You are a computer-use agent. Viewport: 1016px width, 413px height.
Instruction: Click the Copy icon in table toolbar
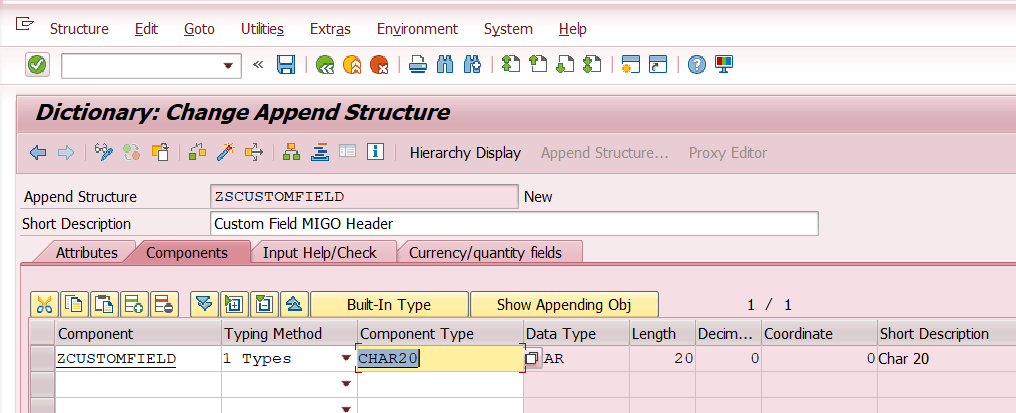(74, 304)
